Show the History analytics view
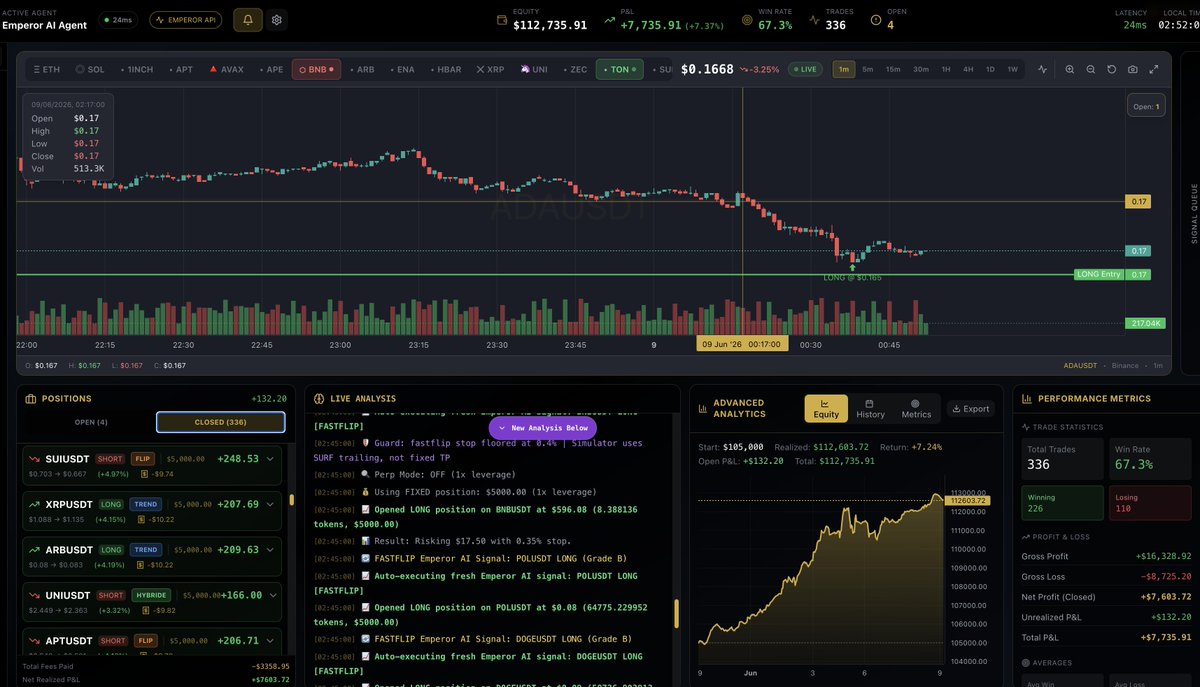The height and width of the screenshot is (687, 1200). point(870,409)
